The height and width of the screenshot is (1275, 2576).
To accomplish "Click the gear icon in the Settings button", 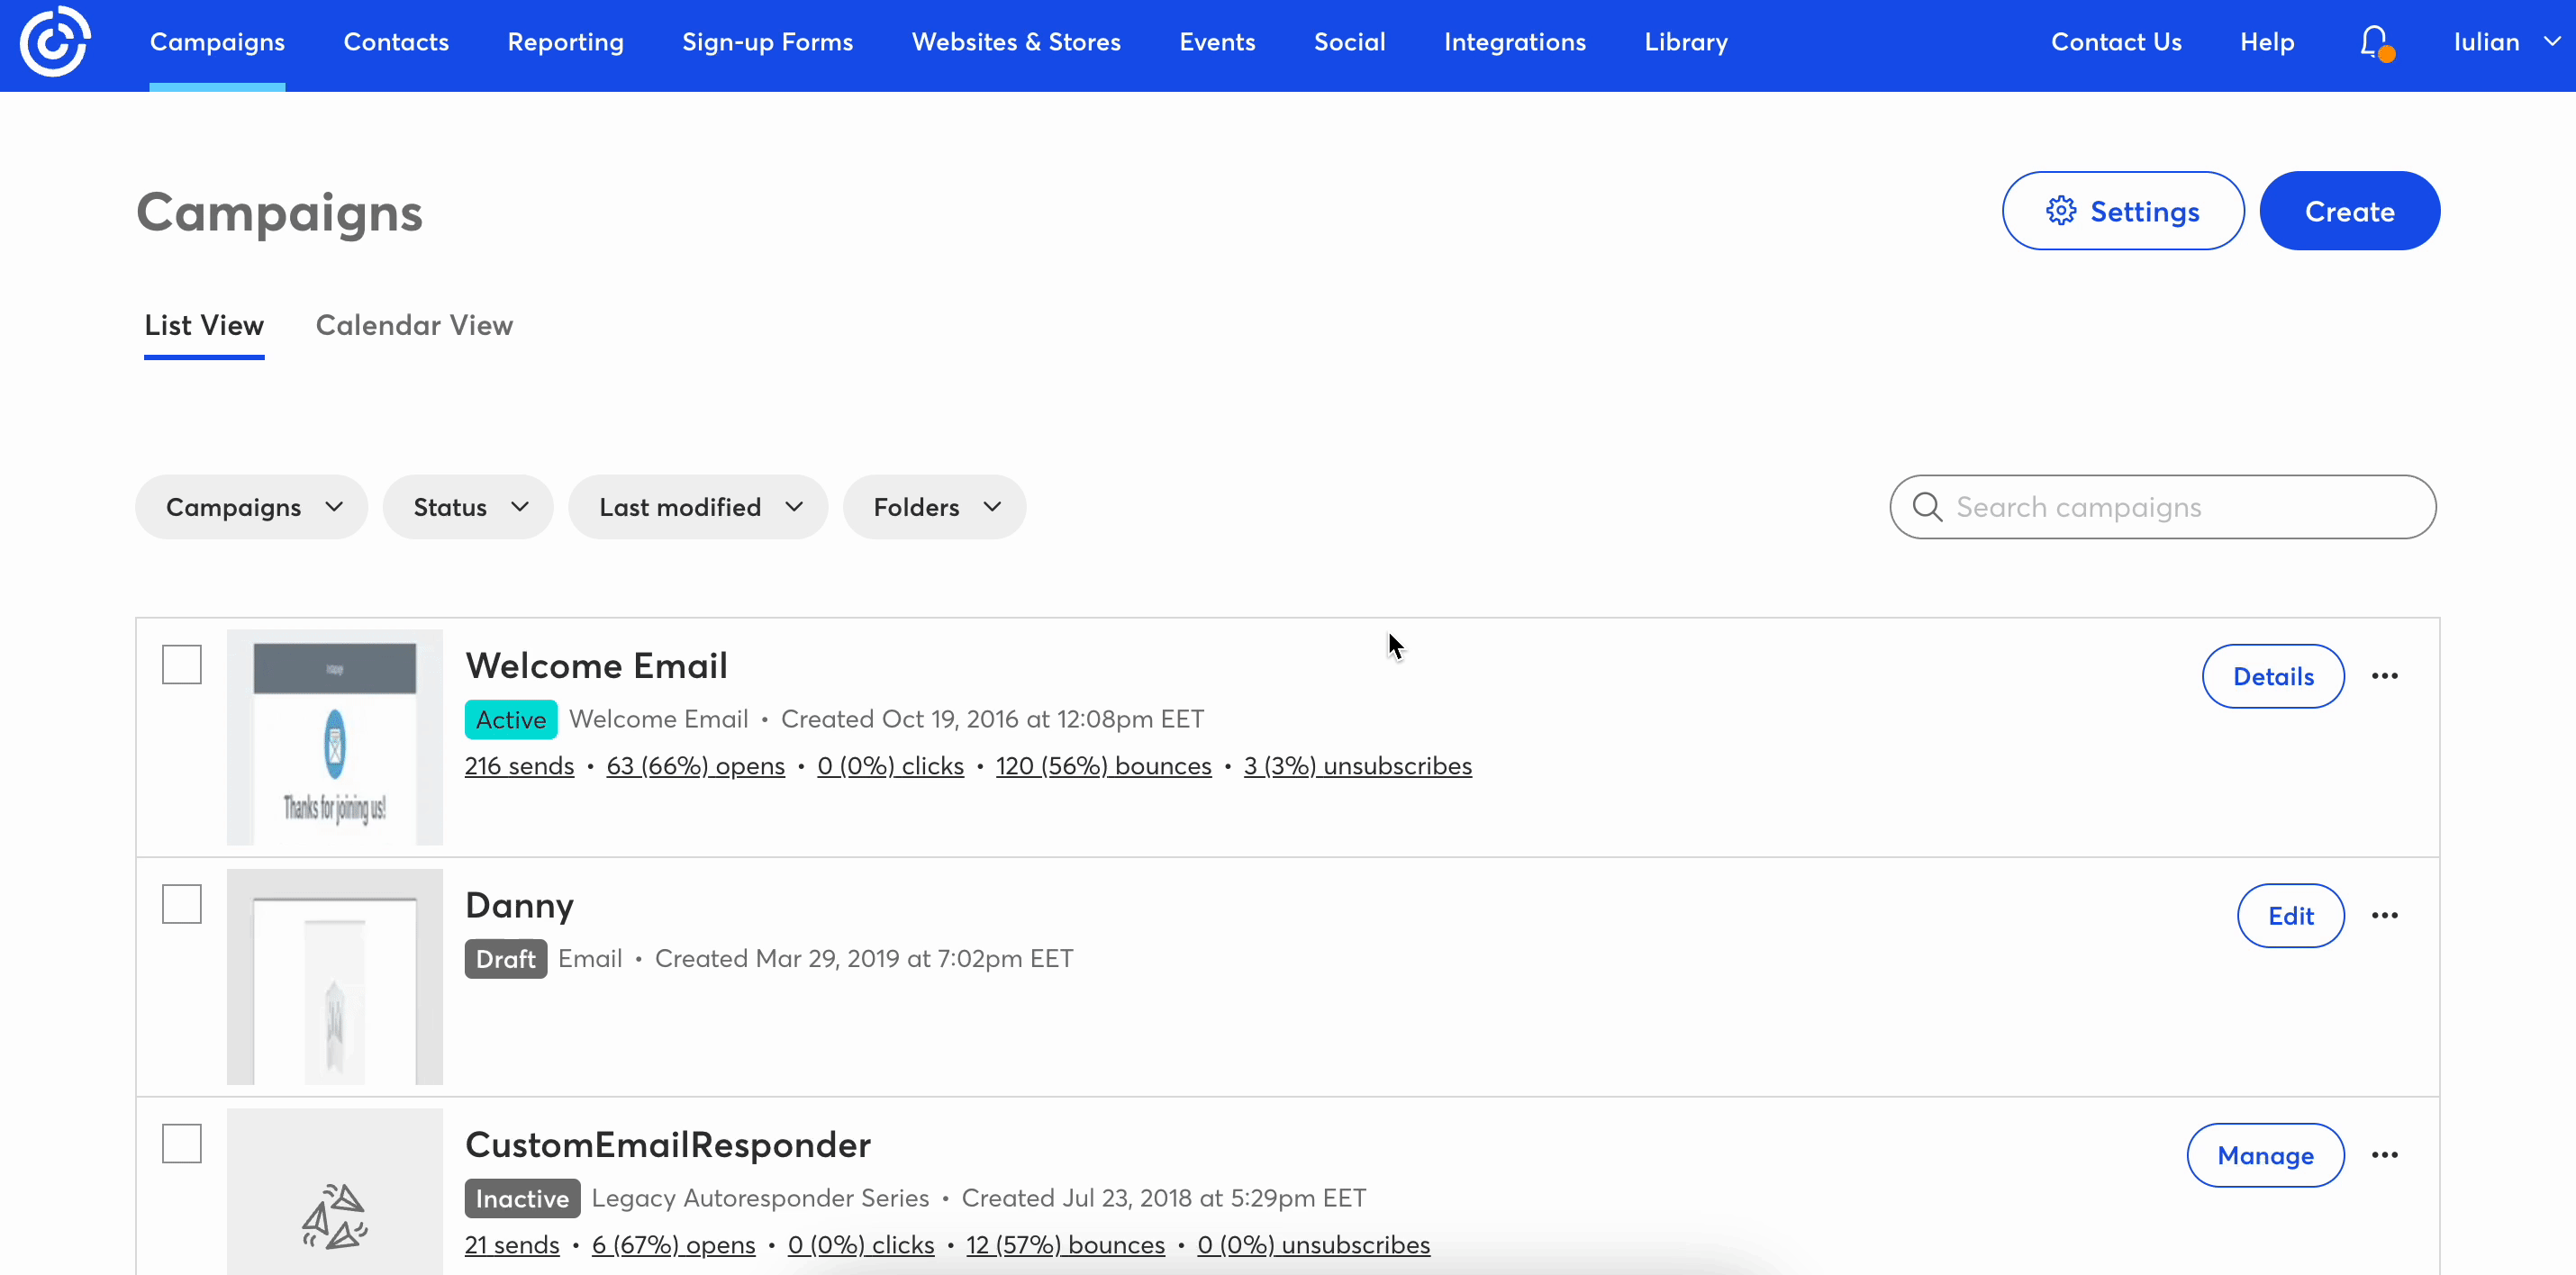I will [2060, 211].
